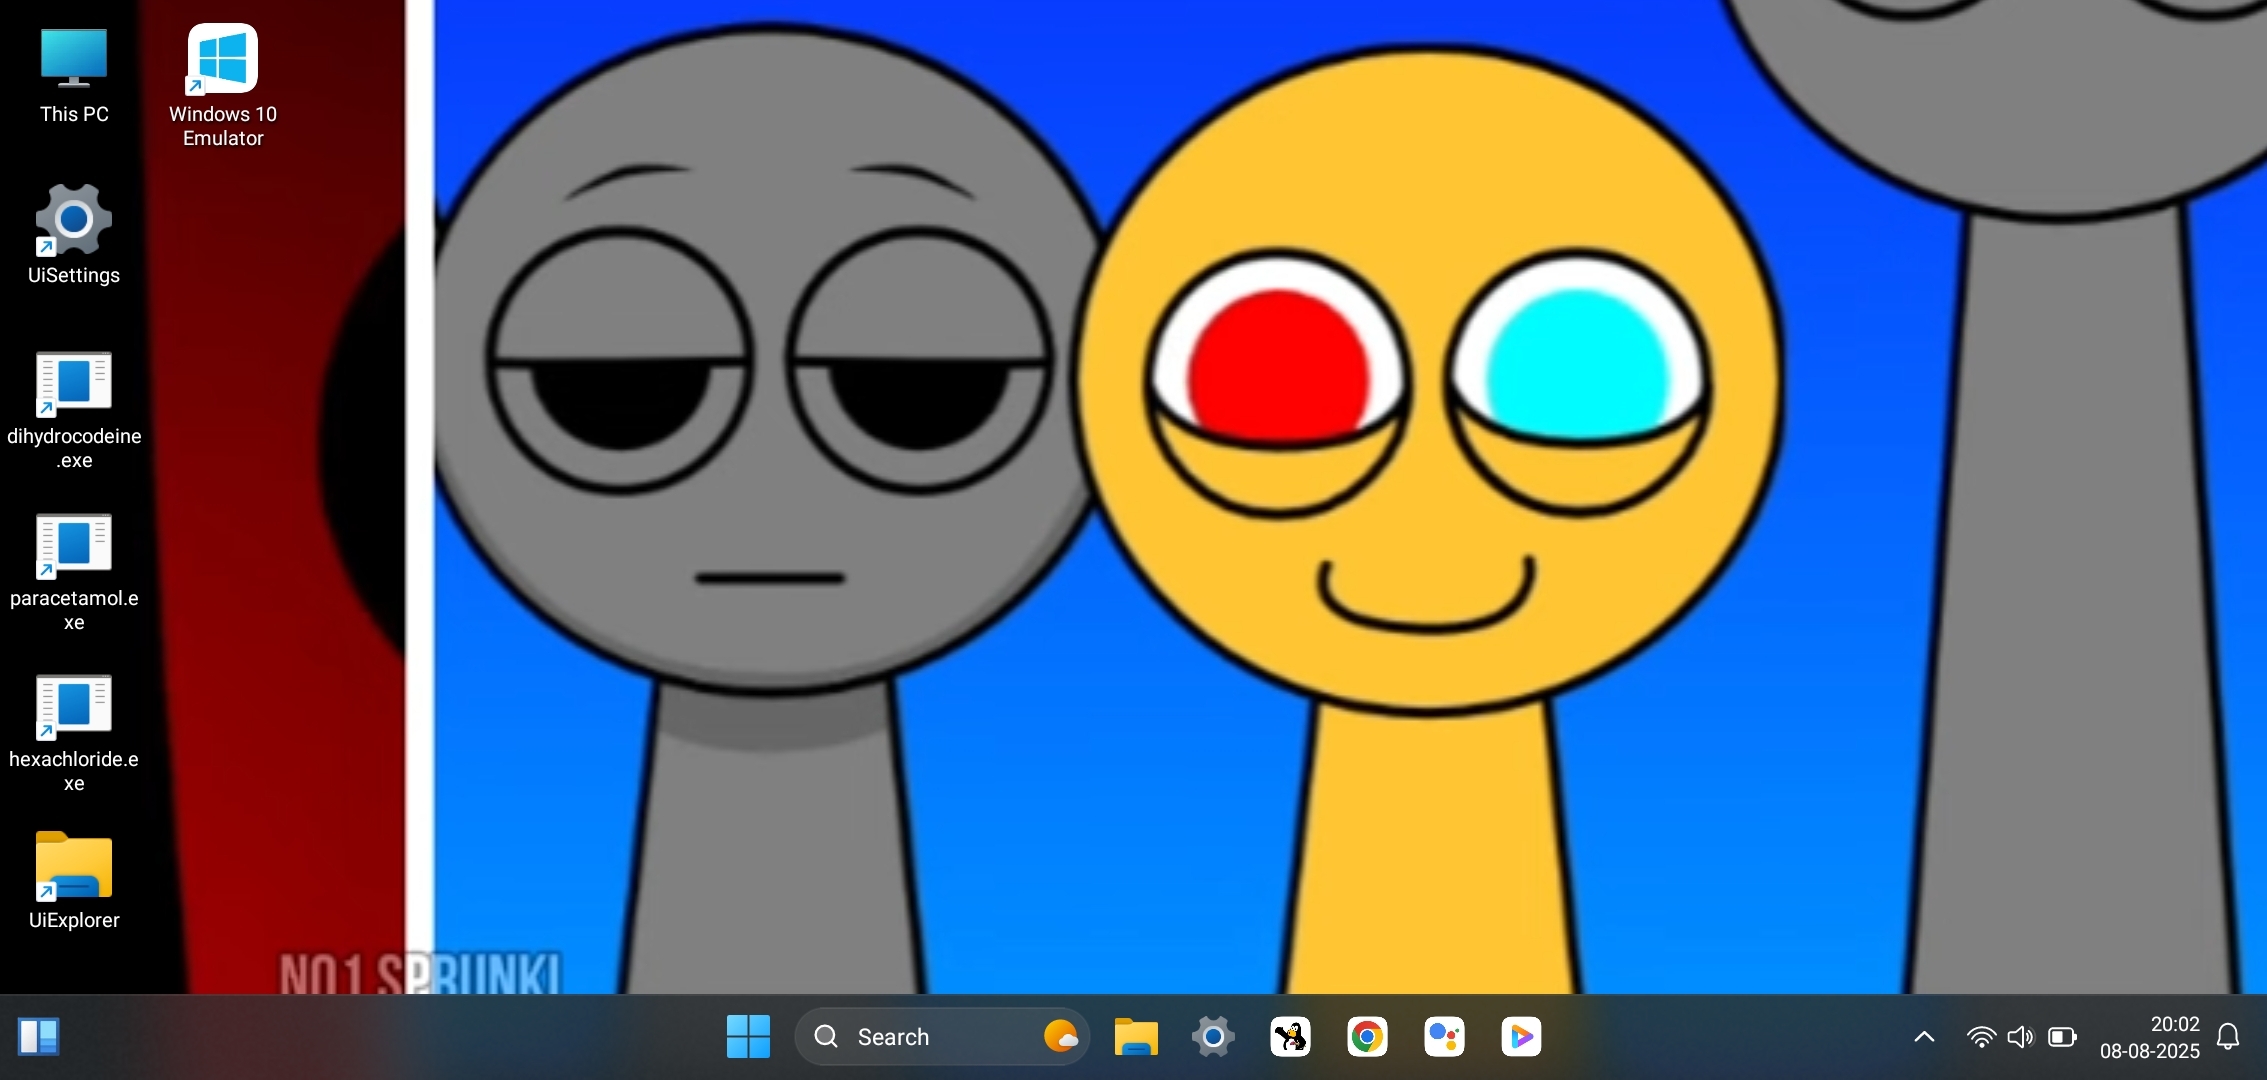This screenshot has height=1080, width=2267.
Task: Open the notification bell icon
Action: click(2228, 1037)
